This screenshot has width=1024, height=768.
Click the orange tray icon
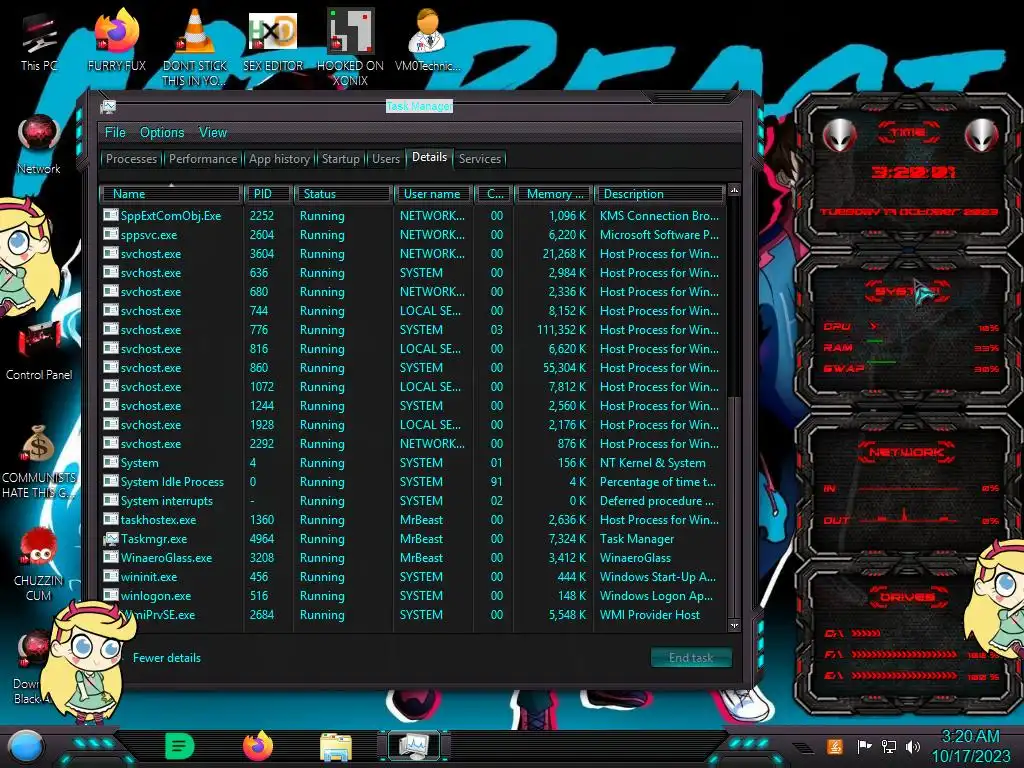pyautogui.click(x=835, y=746)
